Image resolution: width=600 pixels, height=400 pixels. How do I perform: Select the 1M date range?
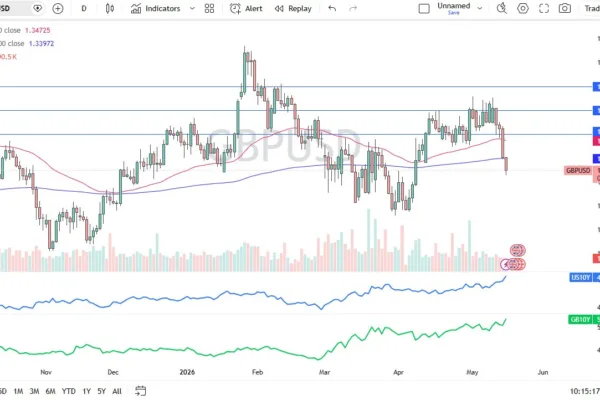[x=18, y=391]
